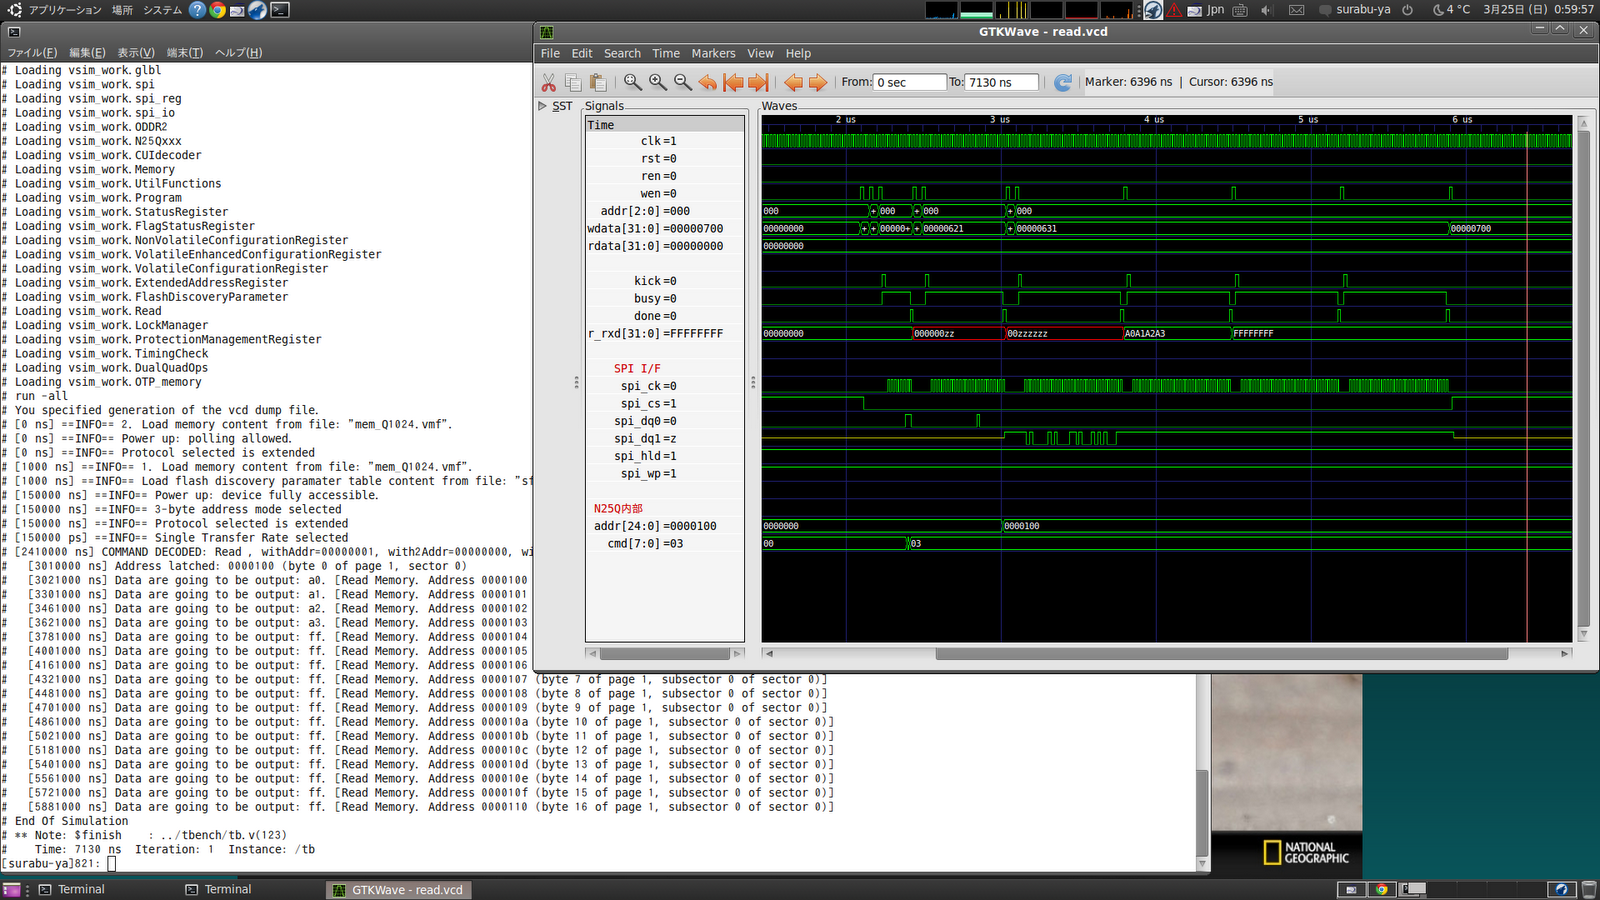Jump to waveform start with the left arrow icon

pyautogui.click(x=733, y=82)
